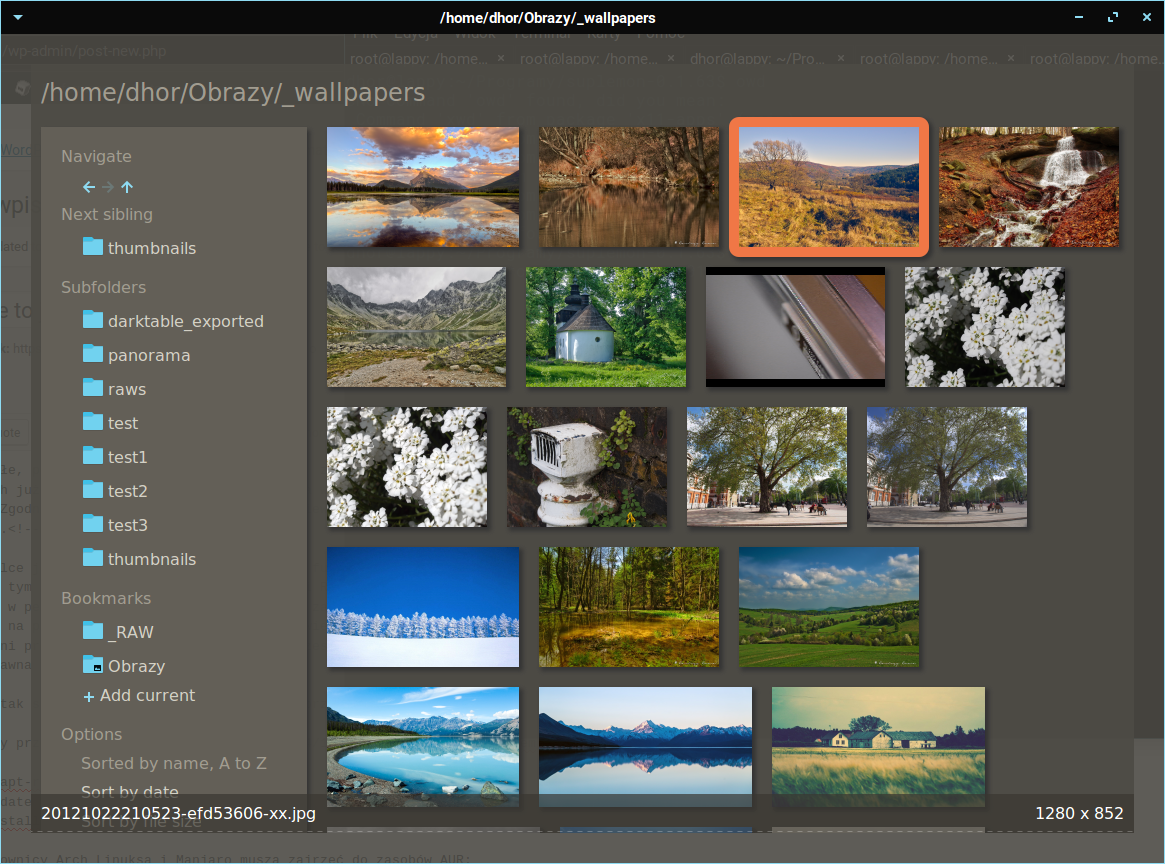Select the white chapel in forest thumbnail

tap(606, 327)
